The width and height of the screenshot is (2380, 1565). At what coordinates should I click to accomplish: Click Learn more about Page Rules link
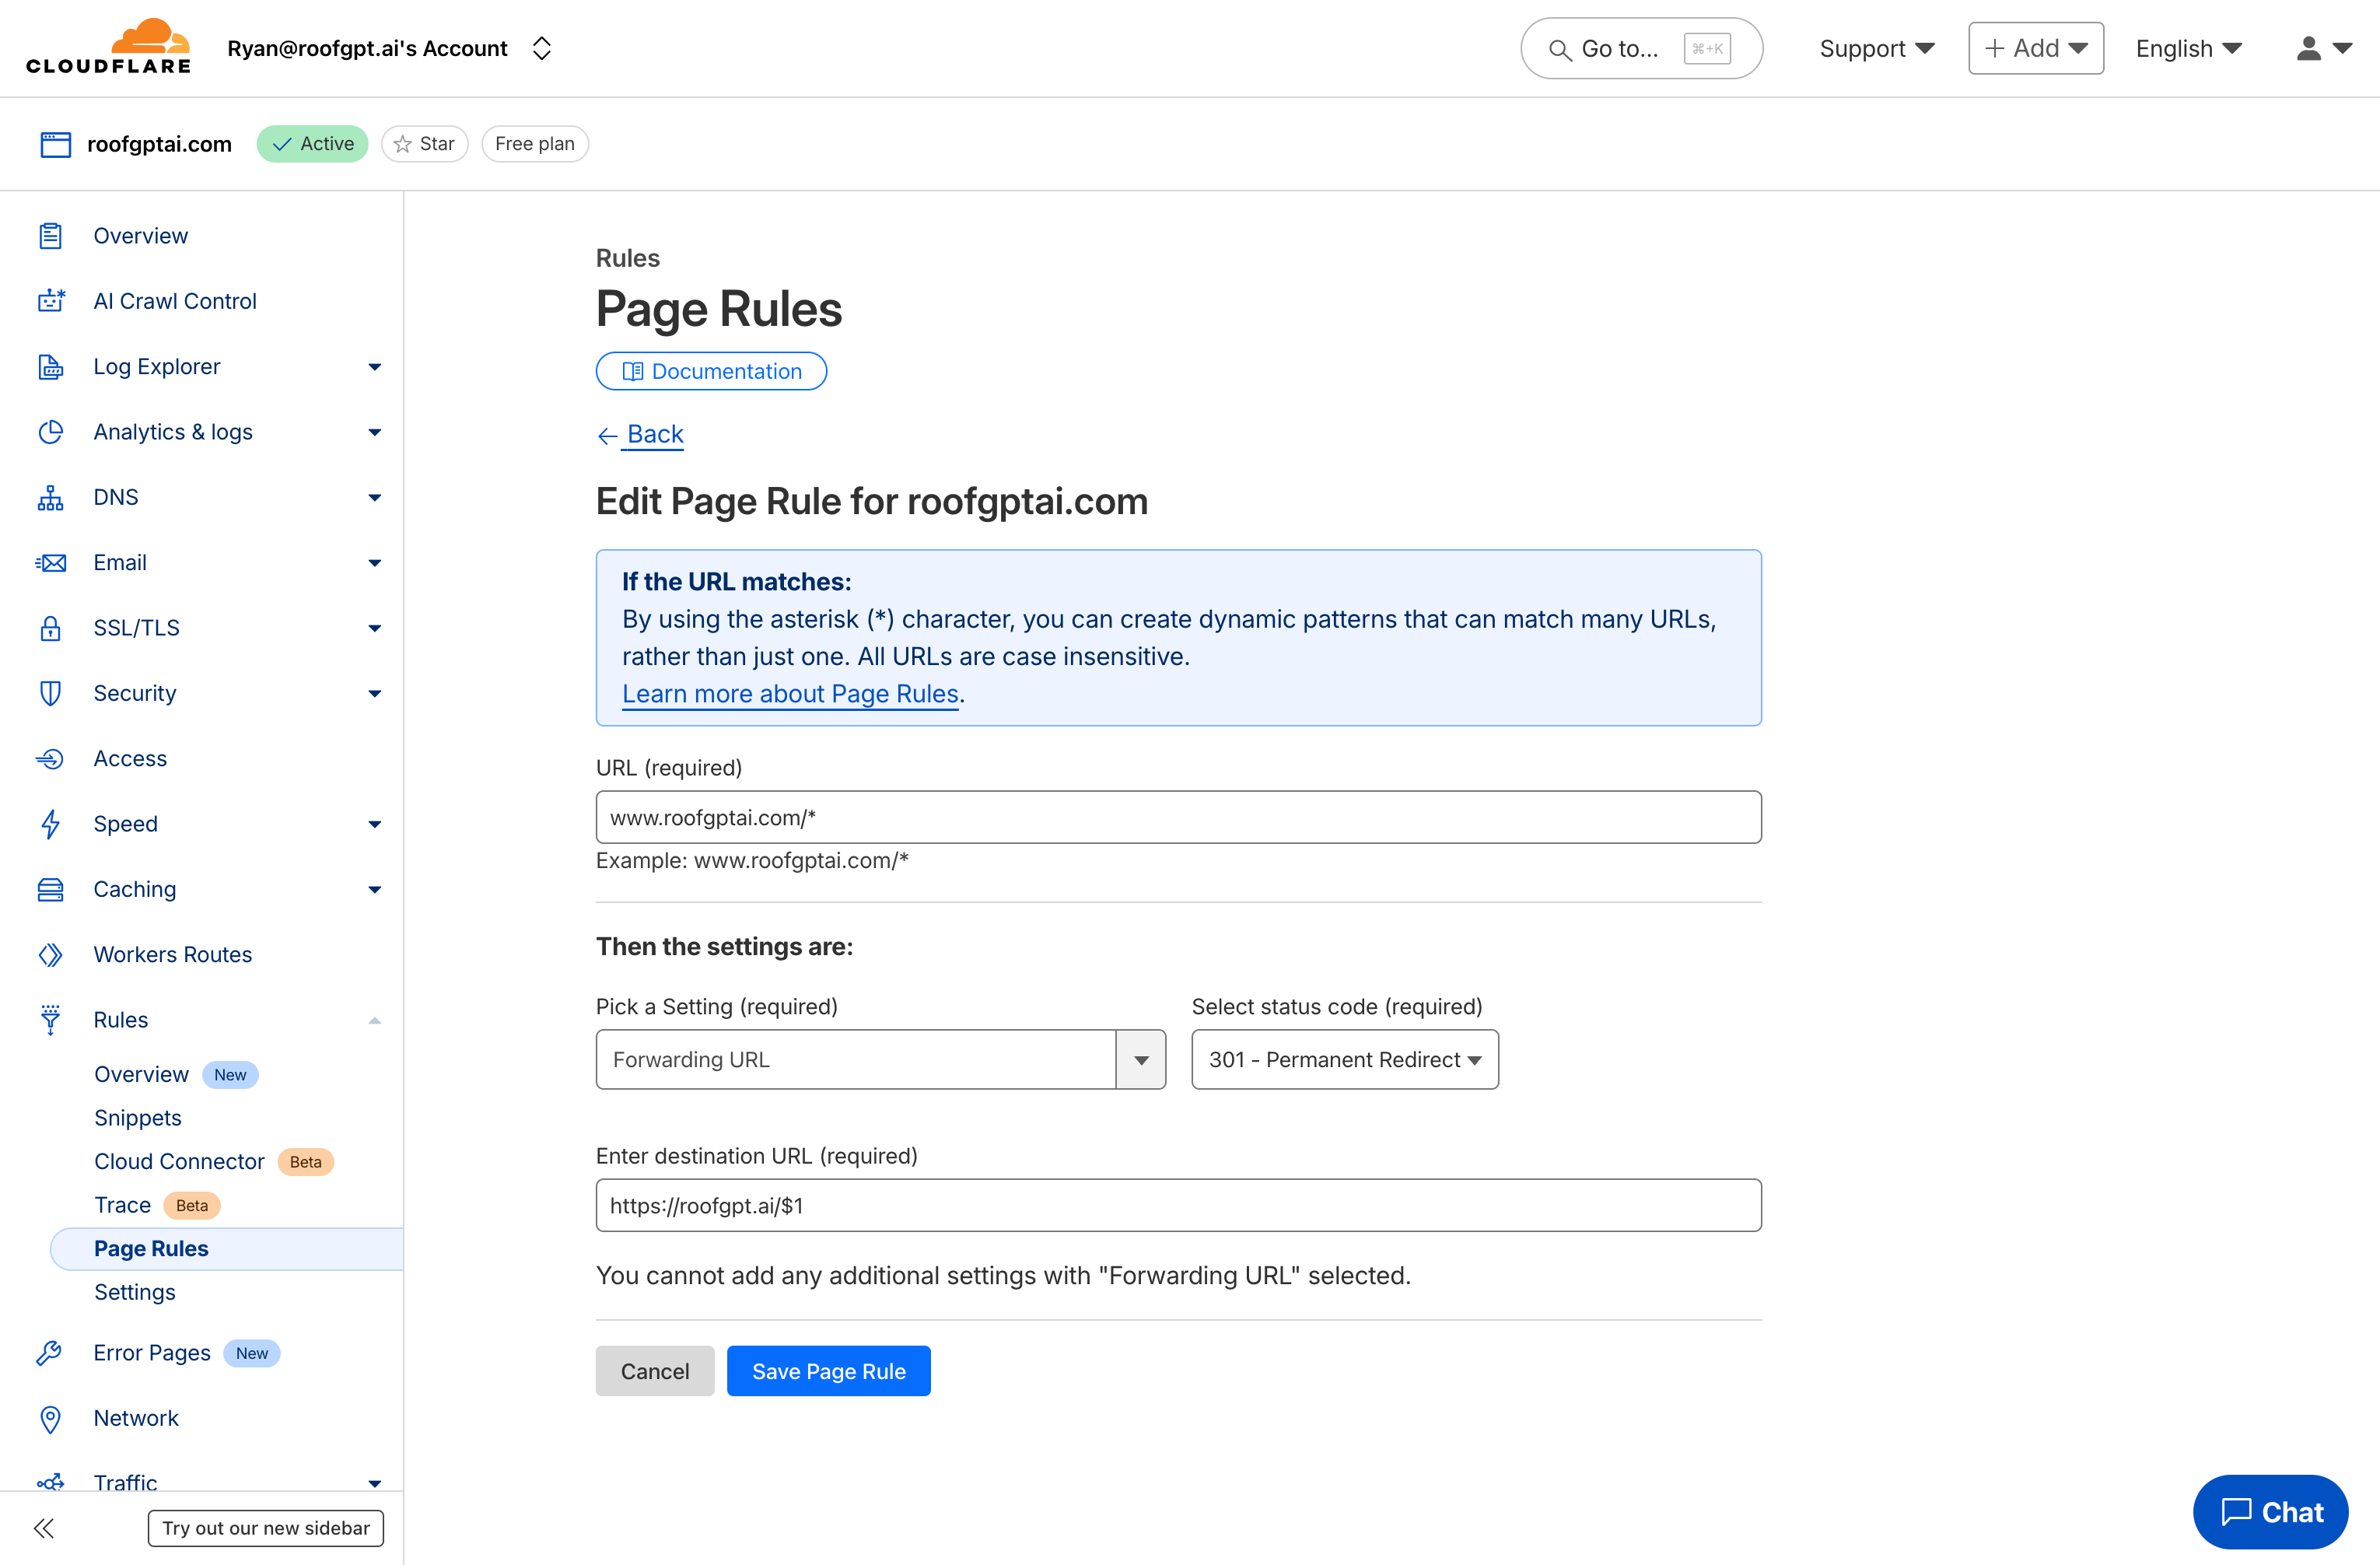(x=790, y=693)
